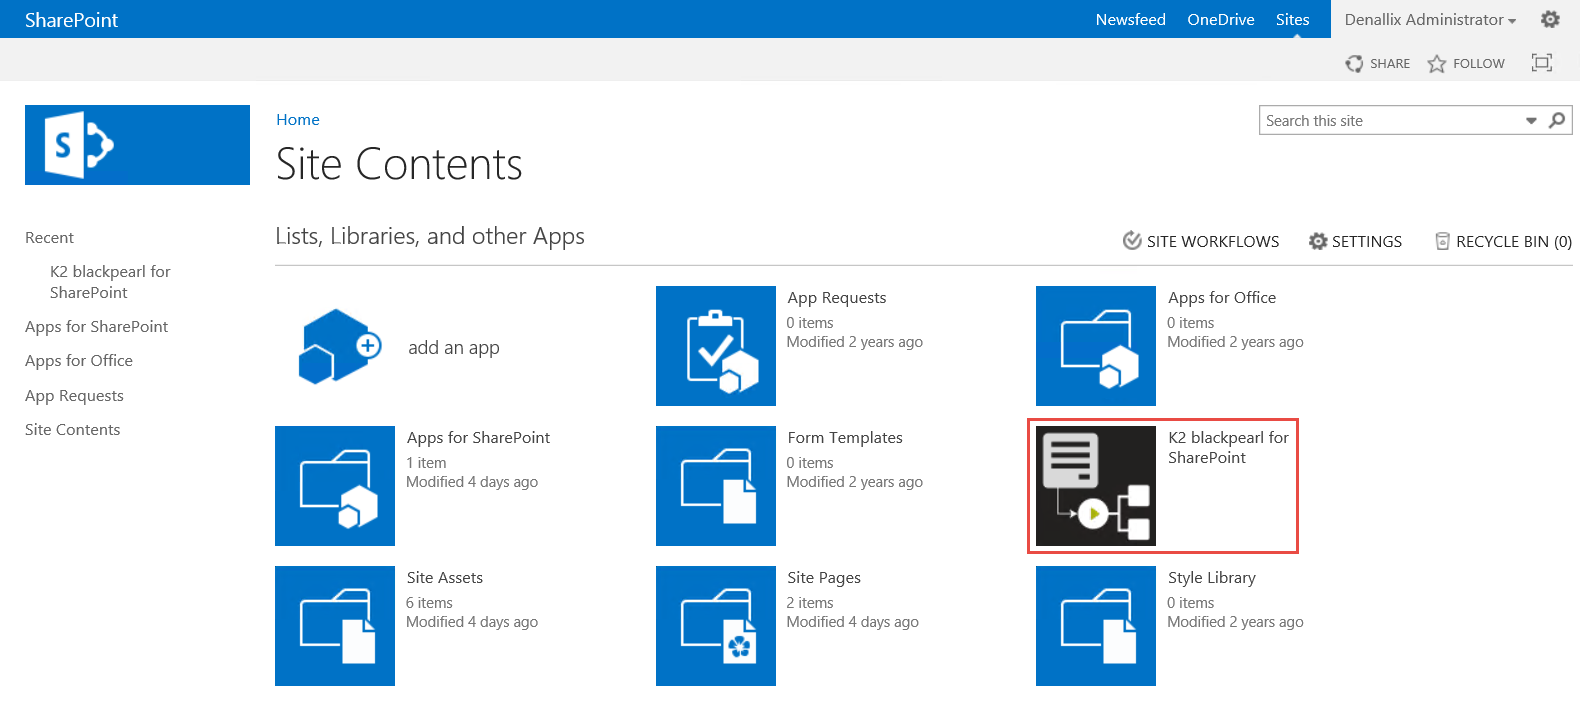Follow this site with the star button
1580x713 pixels.
pos(1466,64)
